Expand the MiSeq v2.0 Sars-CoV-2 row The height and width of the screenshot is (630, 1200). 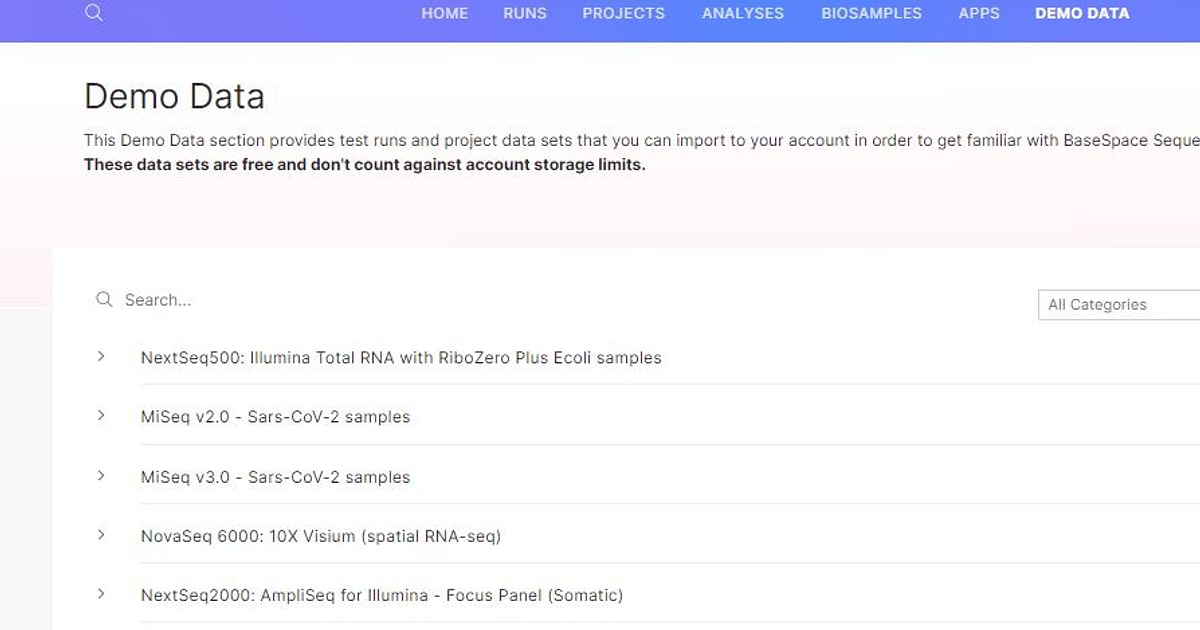[101, 416]
